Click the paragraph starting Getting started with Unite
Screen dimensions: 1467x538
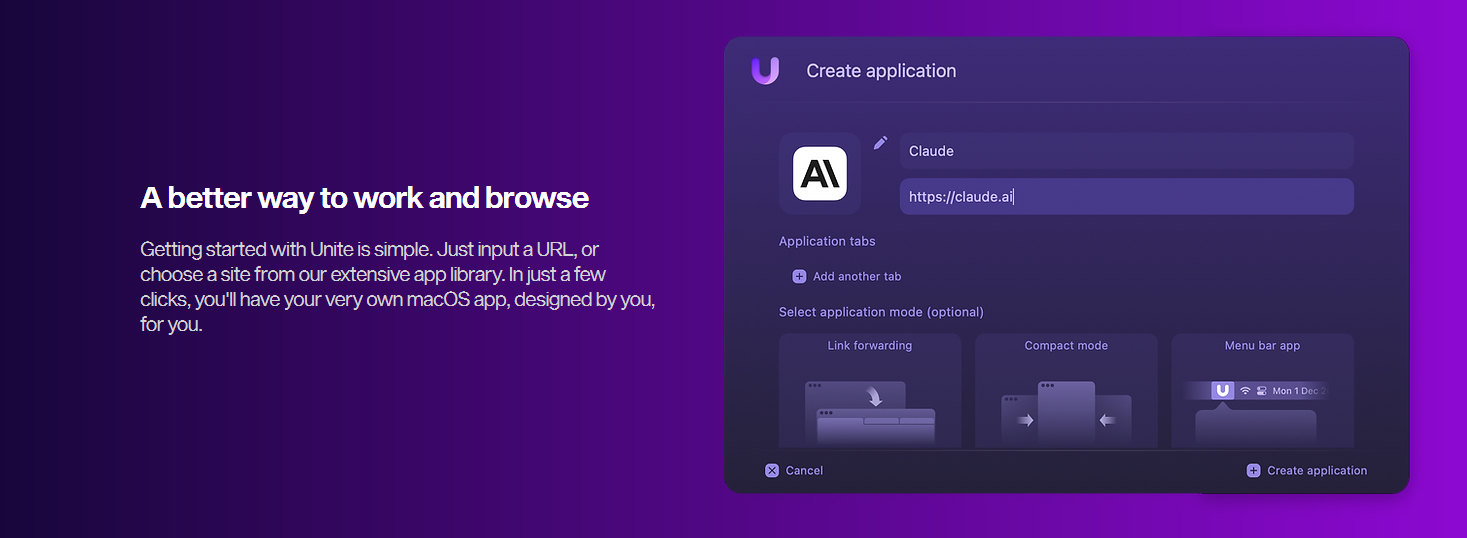pyautogui.click(x=398, y=286)
